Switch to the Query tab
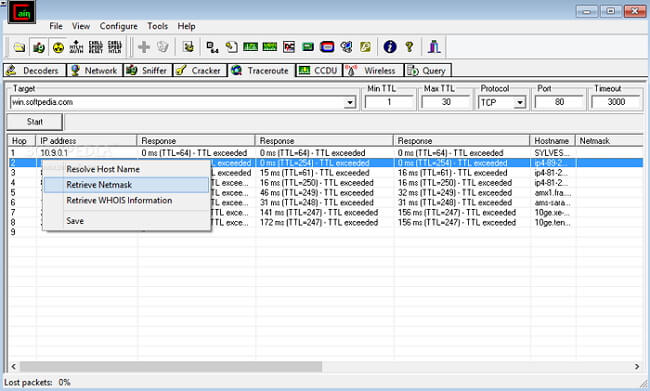 (427, 70)
